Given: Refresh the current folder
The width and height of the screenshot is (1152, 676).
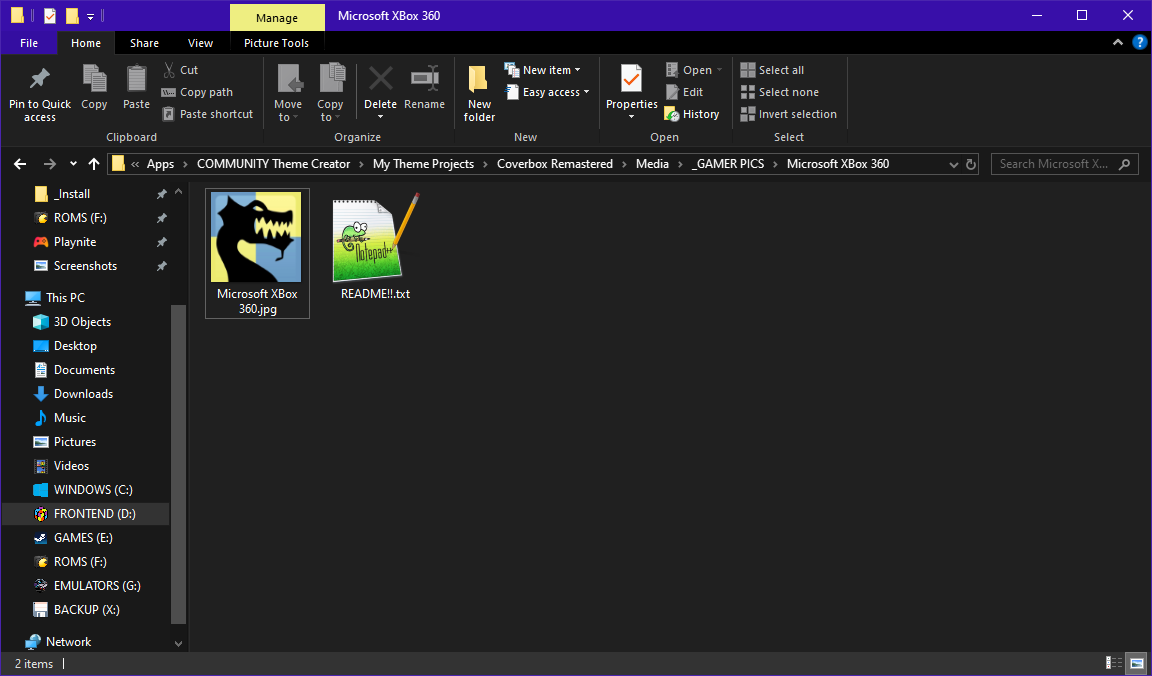Looking at the screenshot, I should click(x=971, y=165).
